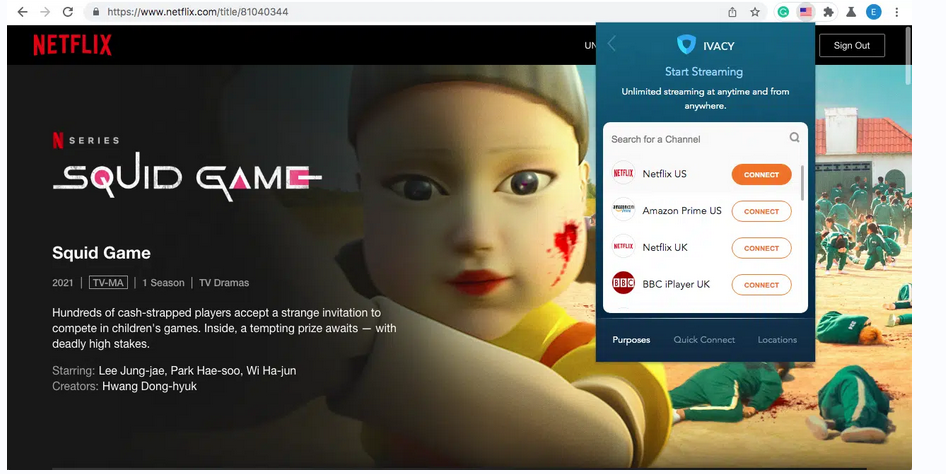Click the Ivacy US flag extension icon

coord(805,12)
